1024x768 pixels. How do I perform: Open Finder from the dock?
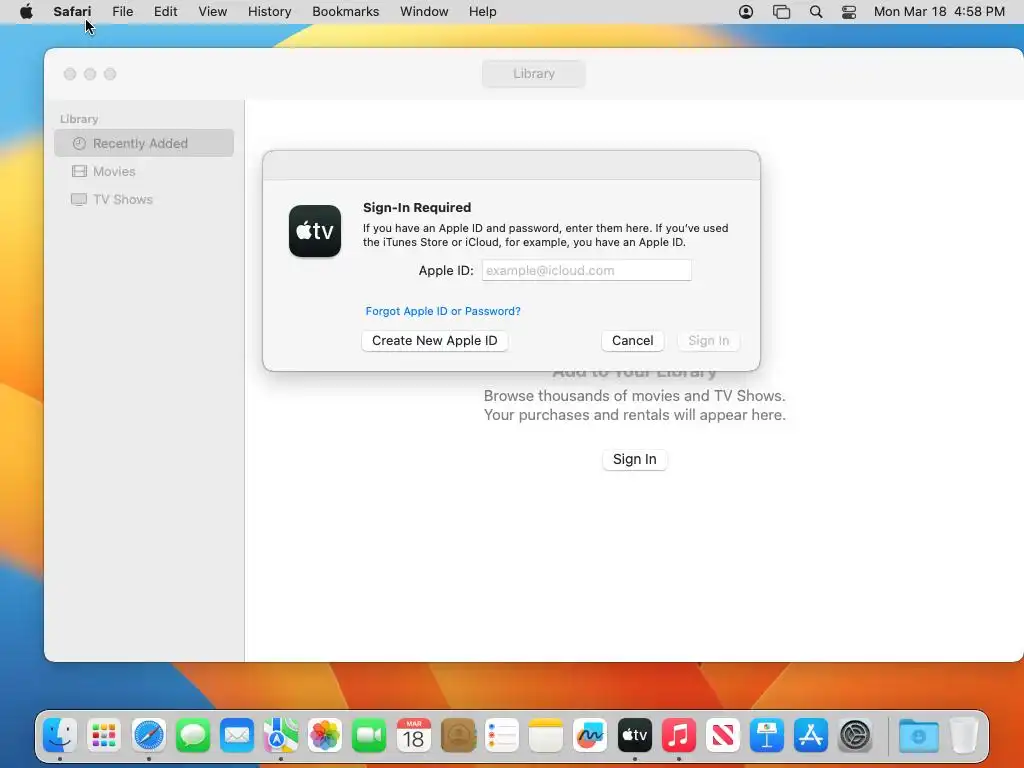60,735
